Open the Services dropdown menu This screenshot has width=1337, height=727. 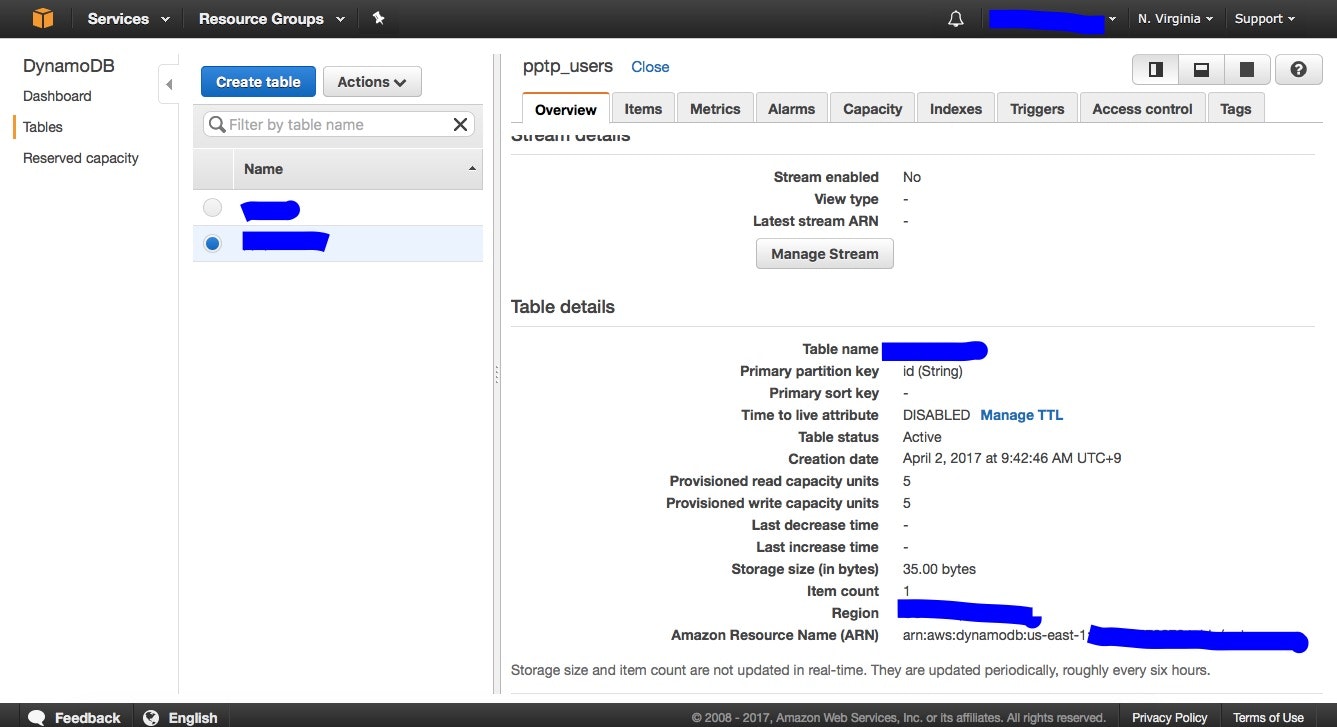[x=128, y=19]
